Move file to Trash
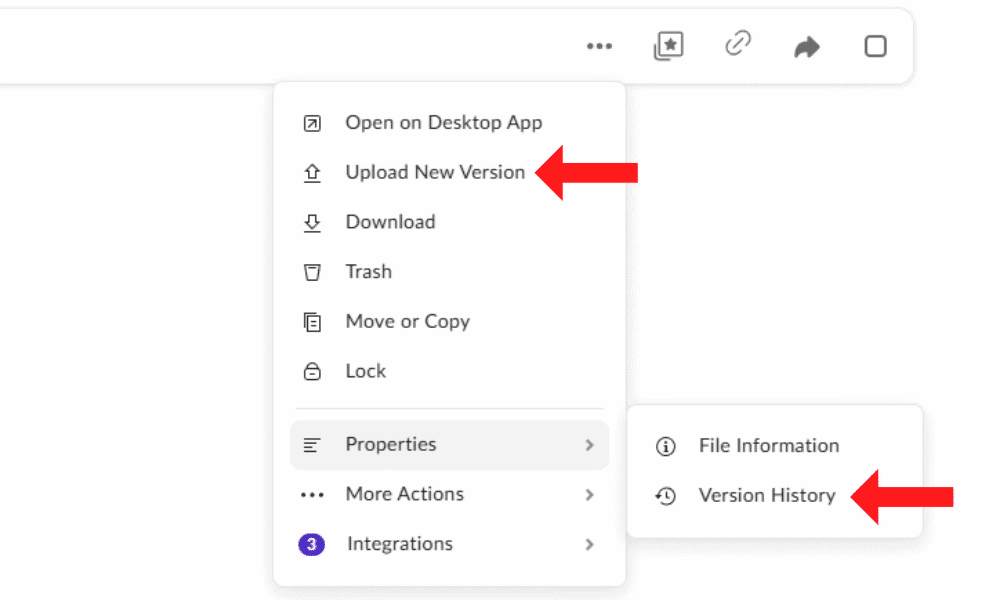The height and width of the screenshot is (600, 1000). click(450, 272)
